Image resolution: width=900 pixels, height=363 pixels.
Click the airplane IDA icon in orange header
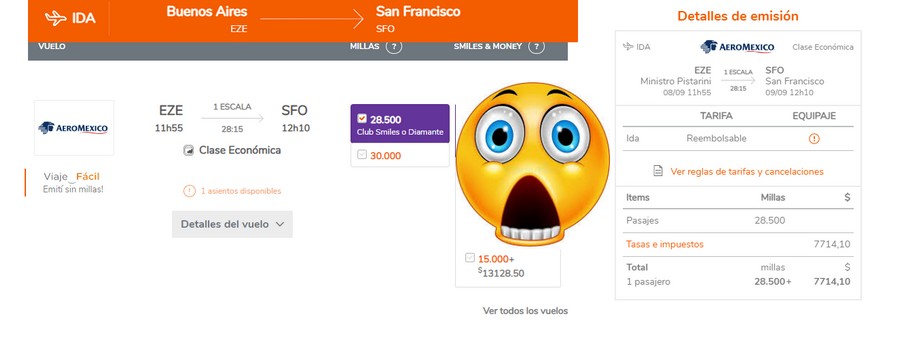(x=56, y=18)
